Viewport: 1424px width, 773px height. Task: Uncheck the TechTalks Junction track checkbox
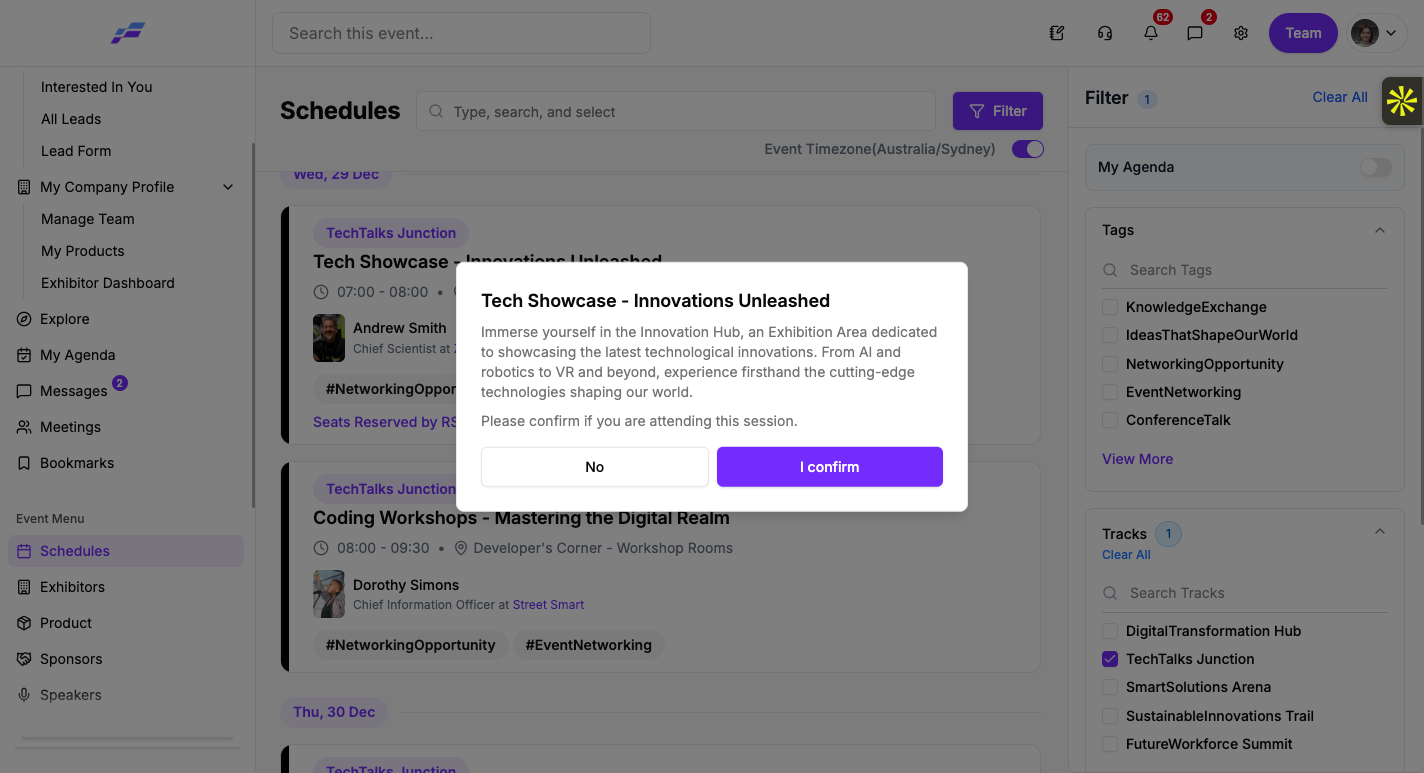tap(1110, 659)
